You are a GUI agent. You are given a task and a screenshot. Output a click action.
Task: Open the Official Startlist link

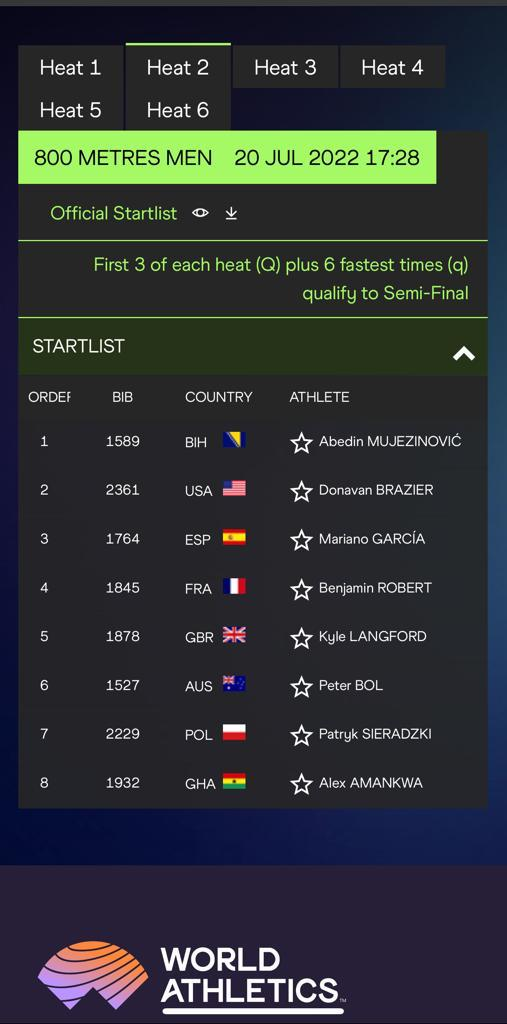tap(114, 214)
